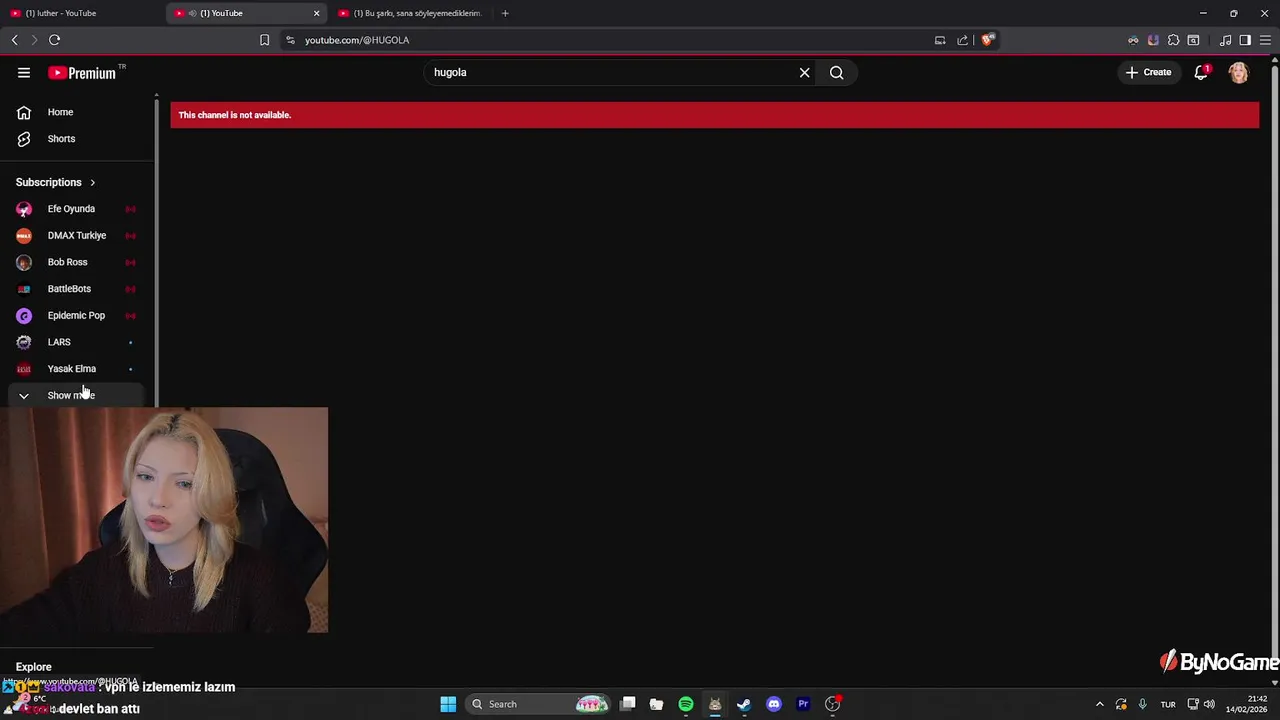
Task: Click the search magnifier button
Action: 837,72
